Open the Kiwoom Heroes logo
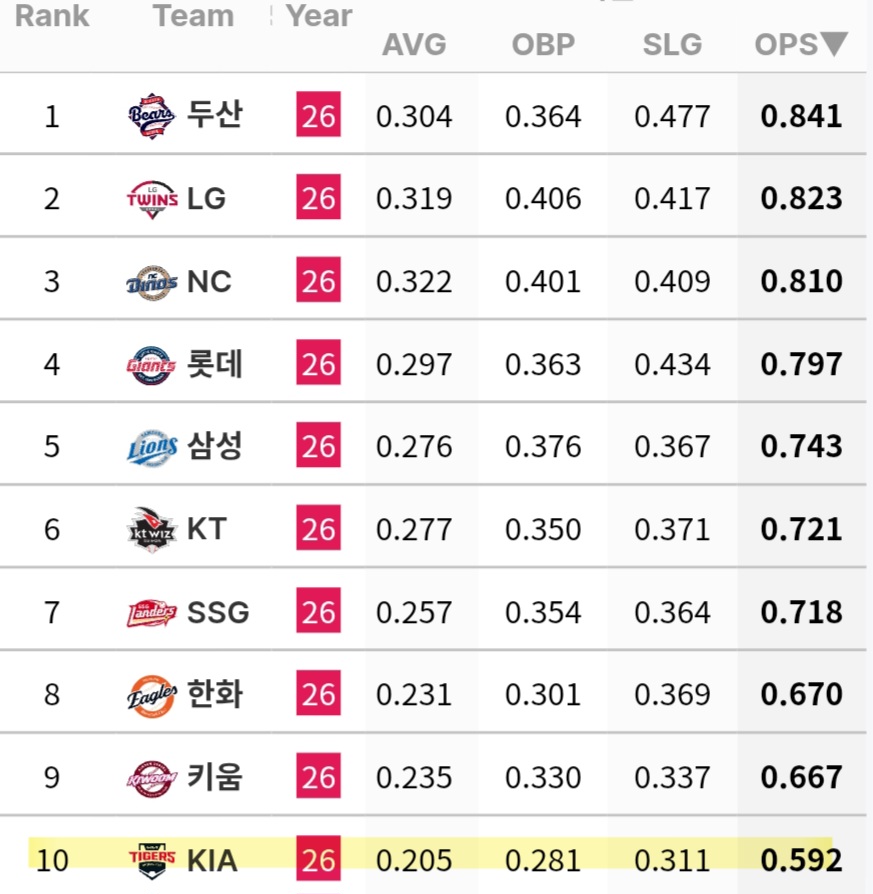Image resolution: width=873 pixels, height=894 pixels. pos(152,778)
